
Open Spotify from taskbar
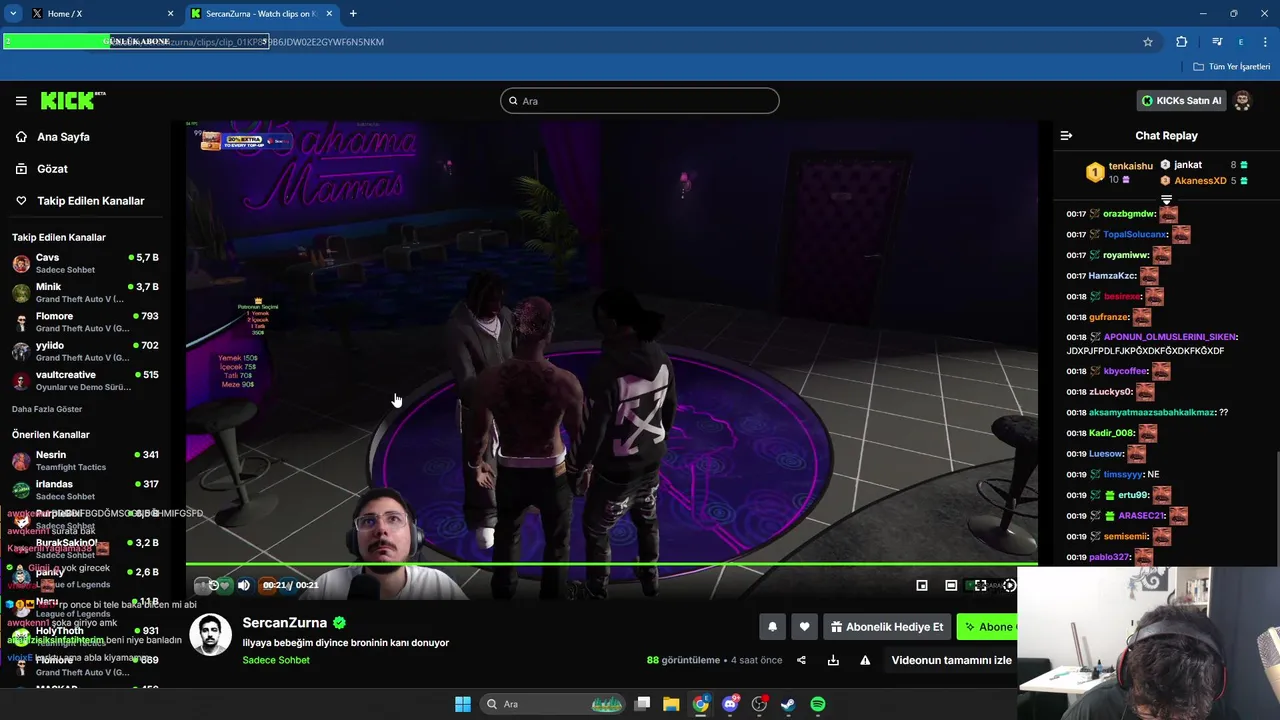click(817, 704)
